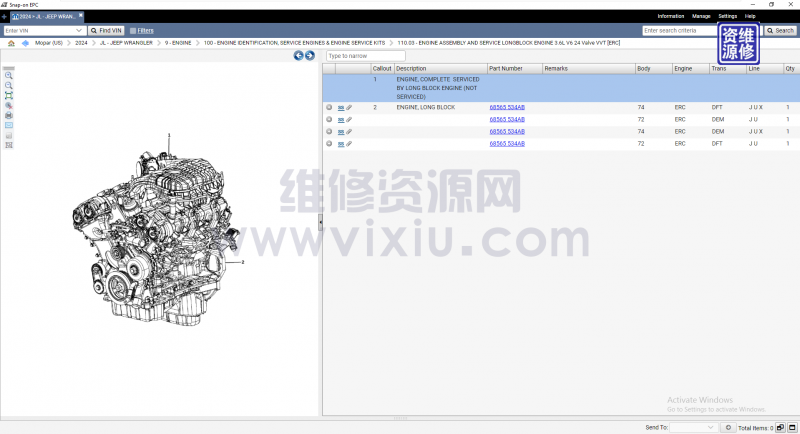Click the single window icon in status bar
The width and height of the screenshot is (800, 434).
[792, 427]
